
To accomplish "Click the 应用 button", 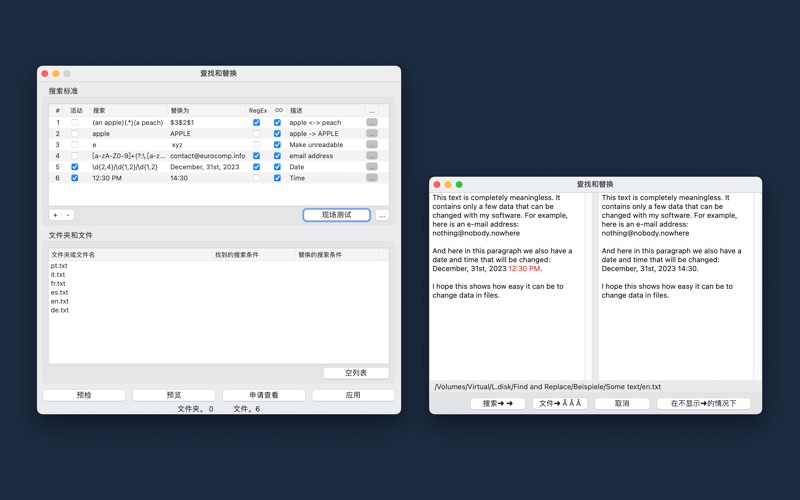I will (x=353, y=395).
